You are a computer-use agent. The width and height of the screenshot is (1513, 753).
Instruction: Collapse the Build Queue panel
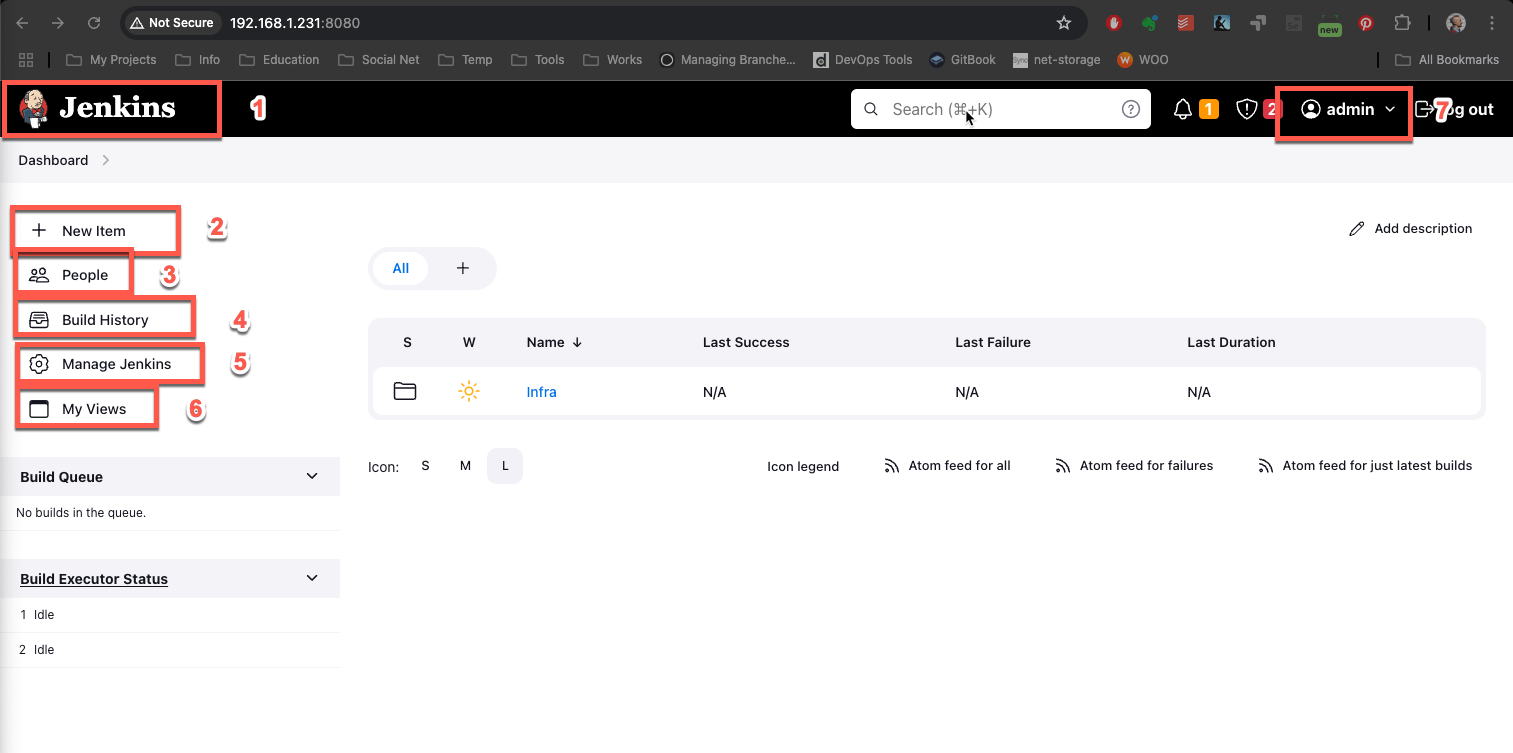pos(312,477)
